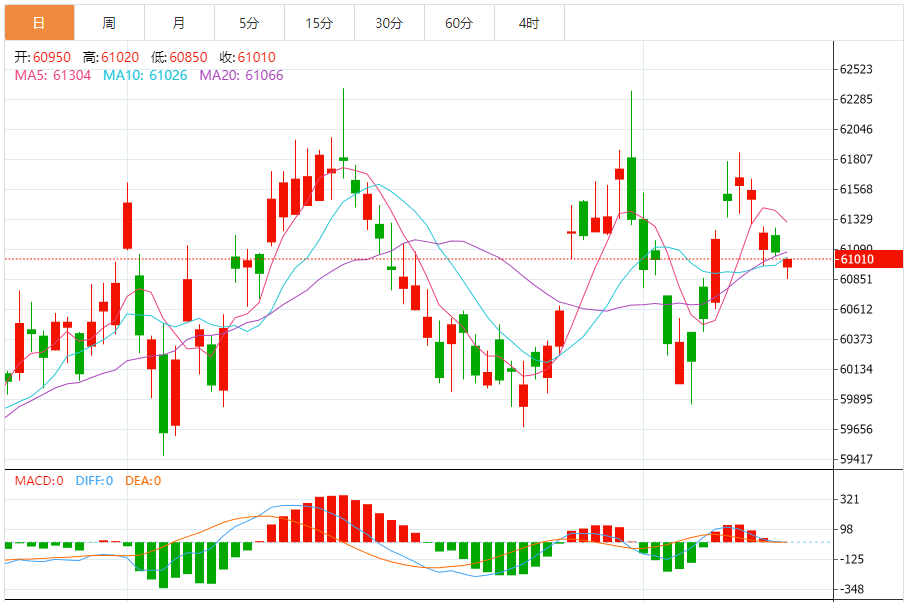Click the 60612 price axis label
The image size is (909, 602).
click(856, 309)
